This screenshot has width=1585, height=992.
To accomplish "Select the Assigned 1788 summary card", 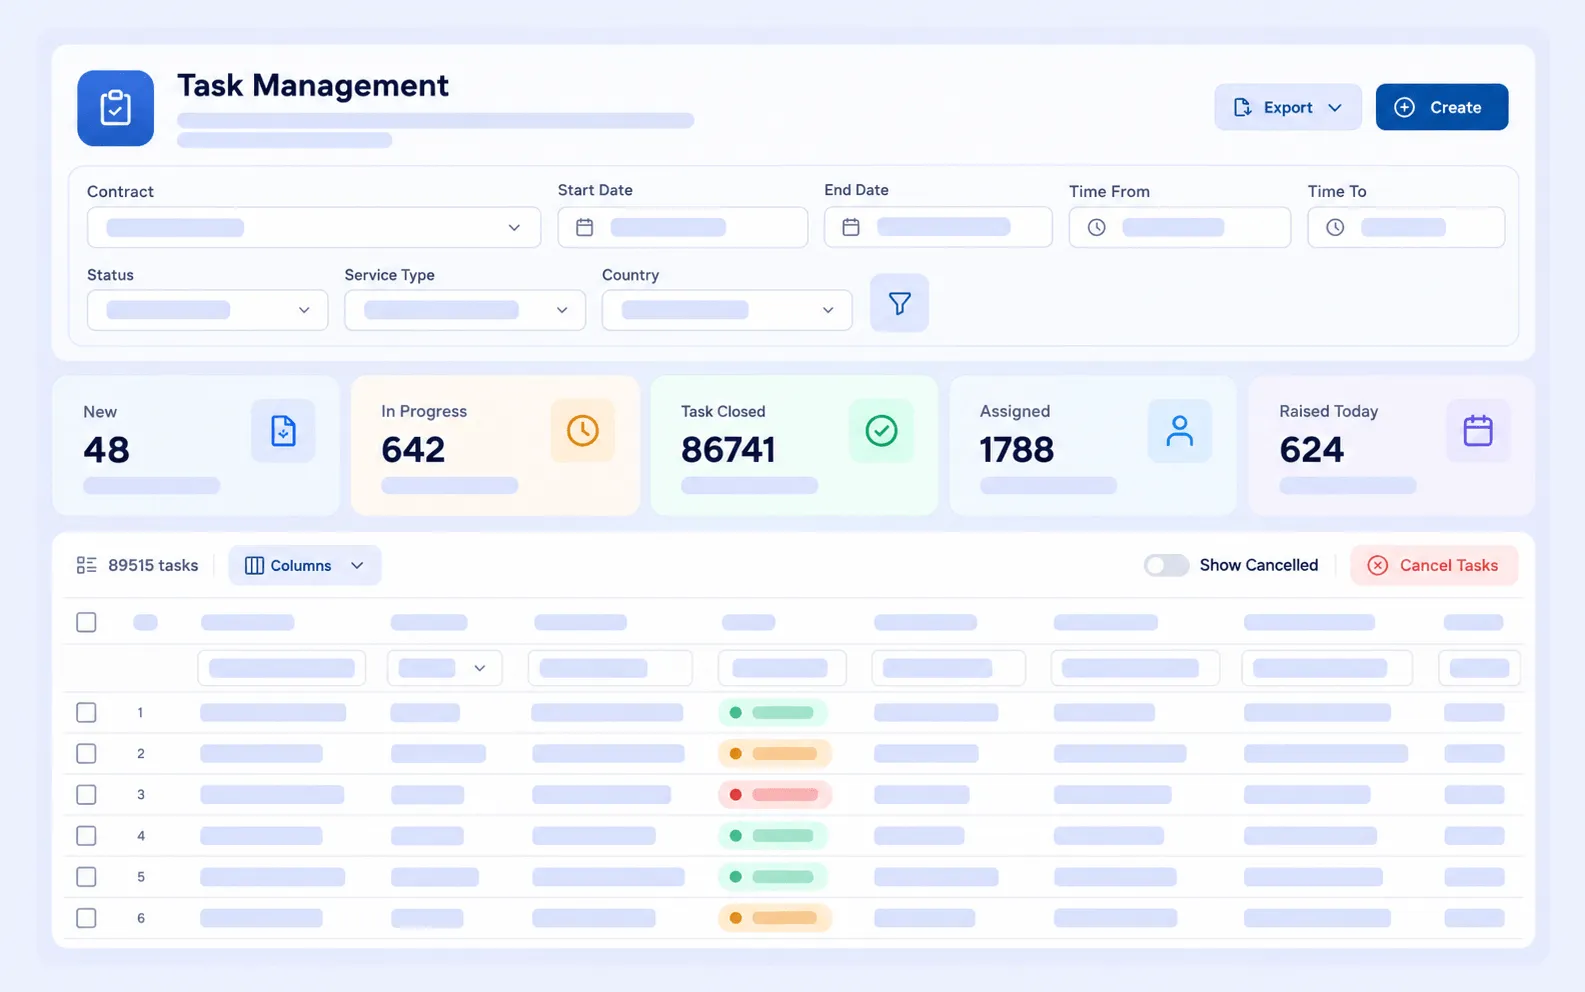I will [1093, 446].
